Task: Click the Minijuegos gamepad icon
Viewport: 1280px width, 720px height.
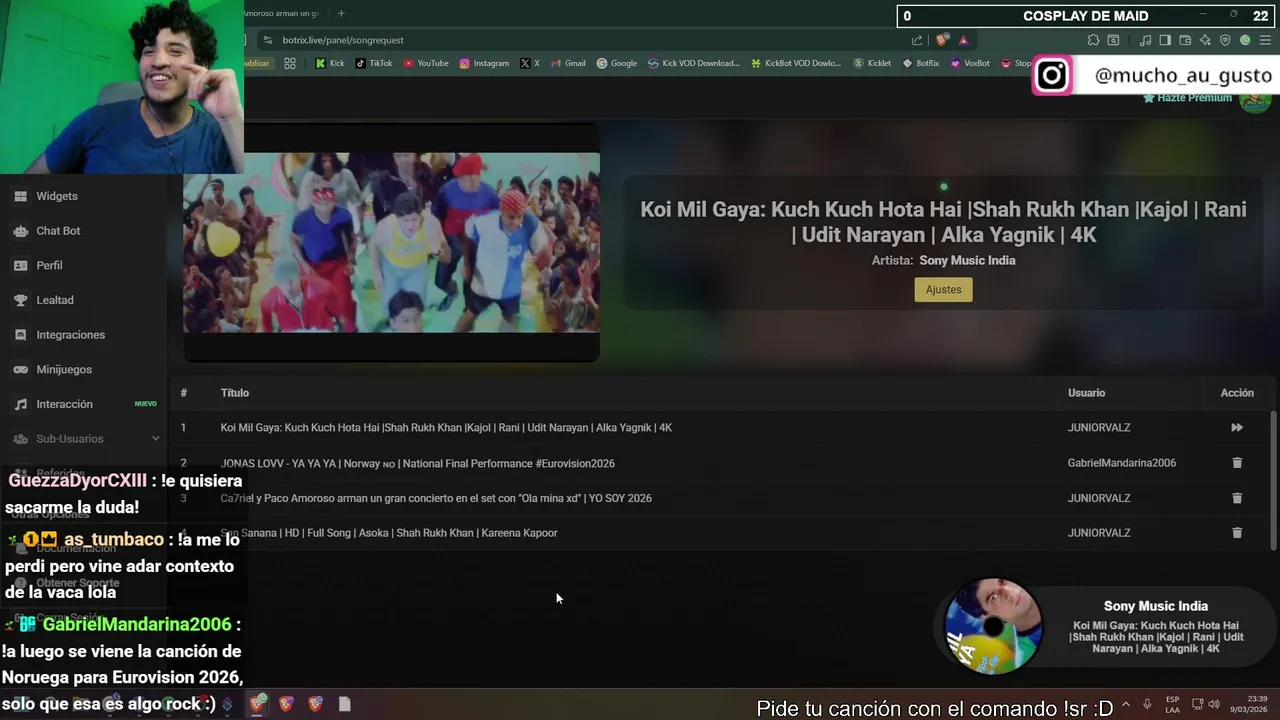Action: click(20, 370)
